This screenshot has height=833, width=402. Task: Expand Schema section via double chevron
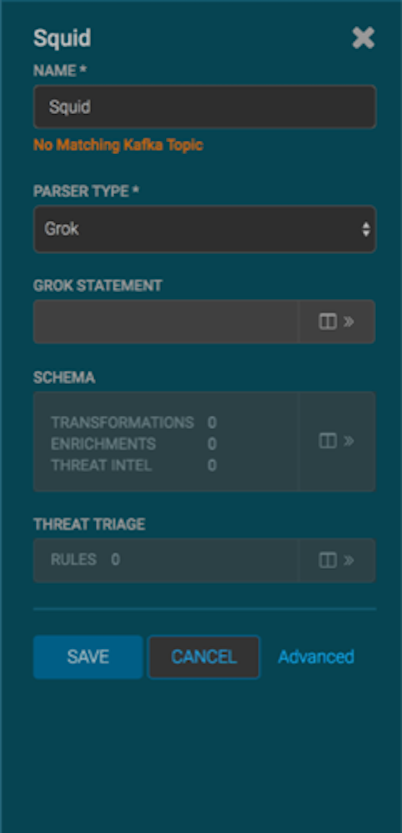pyautogui.click(x=349, y=441)
